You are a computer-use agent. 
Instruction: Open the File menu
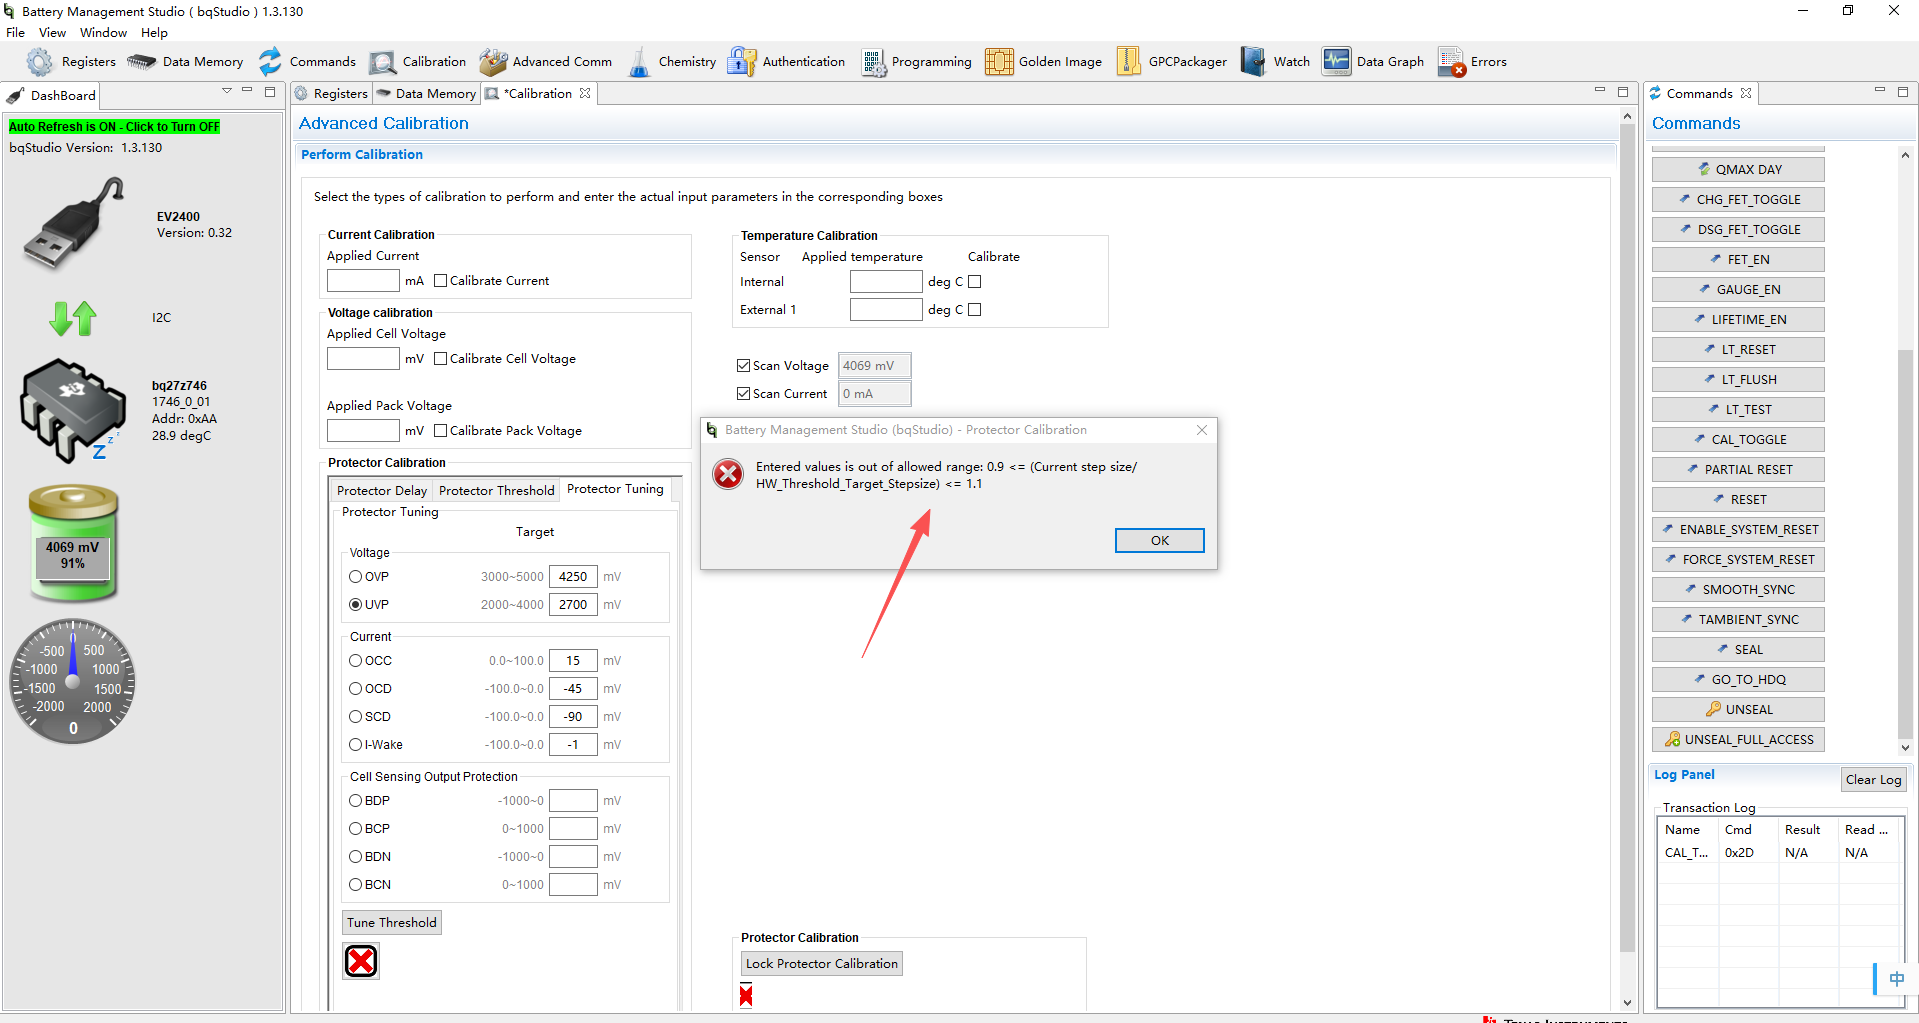coord(16,33)
